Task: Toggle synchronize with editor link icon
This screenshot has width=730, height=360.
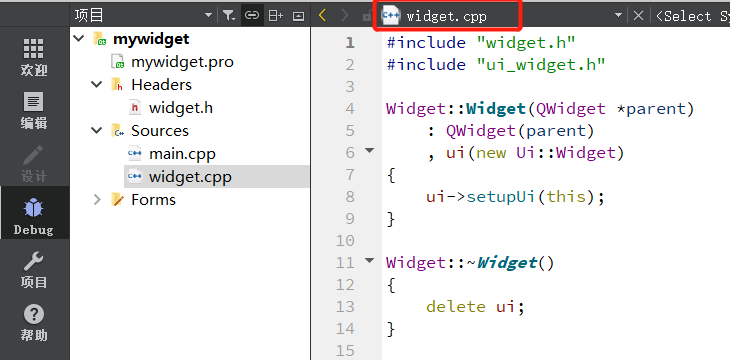Action: [x=252, y=16]
